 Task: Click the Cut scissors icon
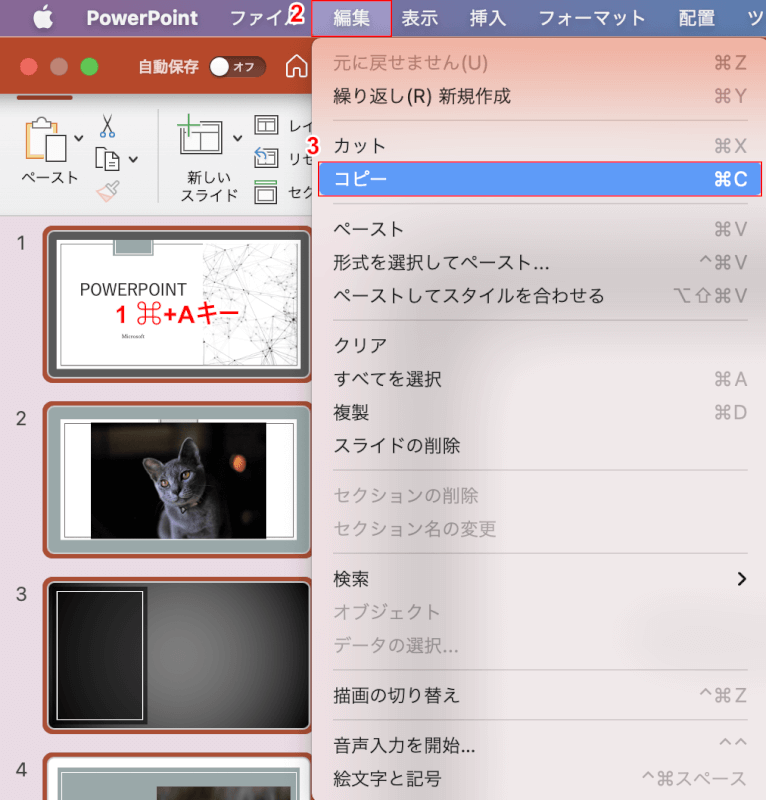pos(107,126)
